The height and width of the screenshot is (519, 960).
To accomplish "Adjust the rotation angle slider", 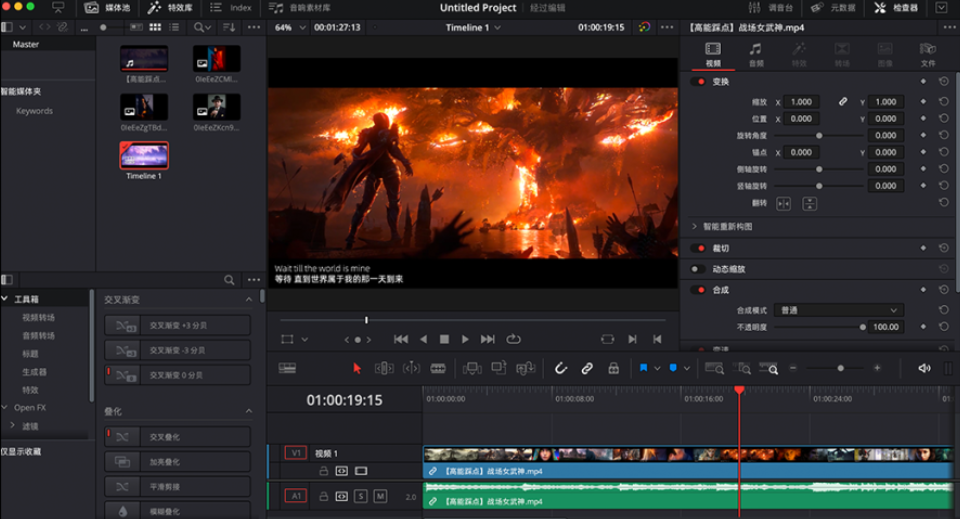I will coord(819,135).
